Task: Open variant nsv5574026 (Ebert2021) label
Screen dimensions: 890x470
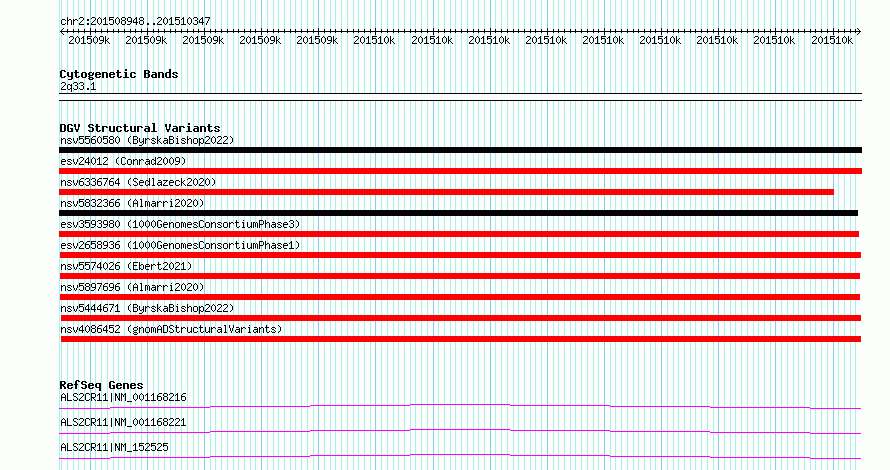Action: (x=126, y=266)
